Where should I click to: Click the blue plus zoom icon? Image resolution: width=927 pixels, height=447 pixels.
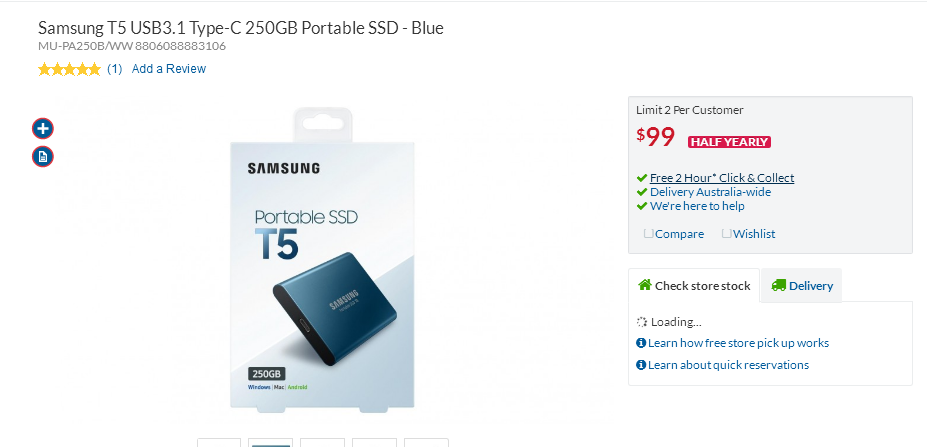(x=43, y=128)
